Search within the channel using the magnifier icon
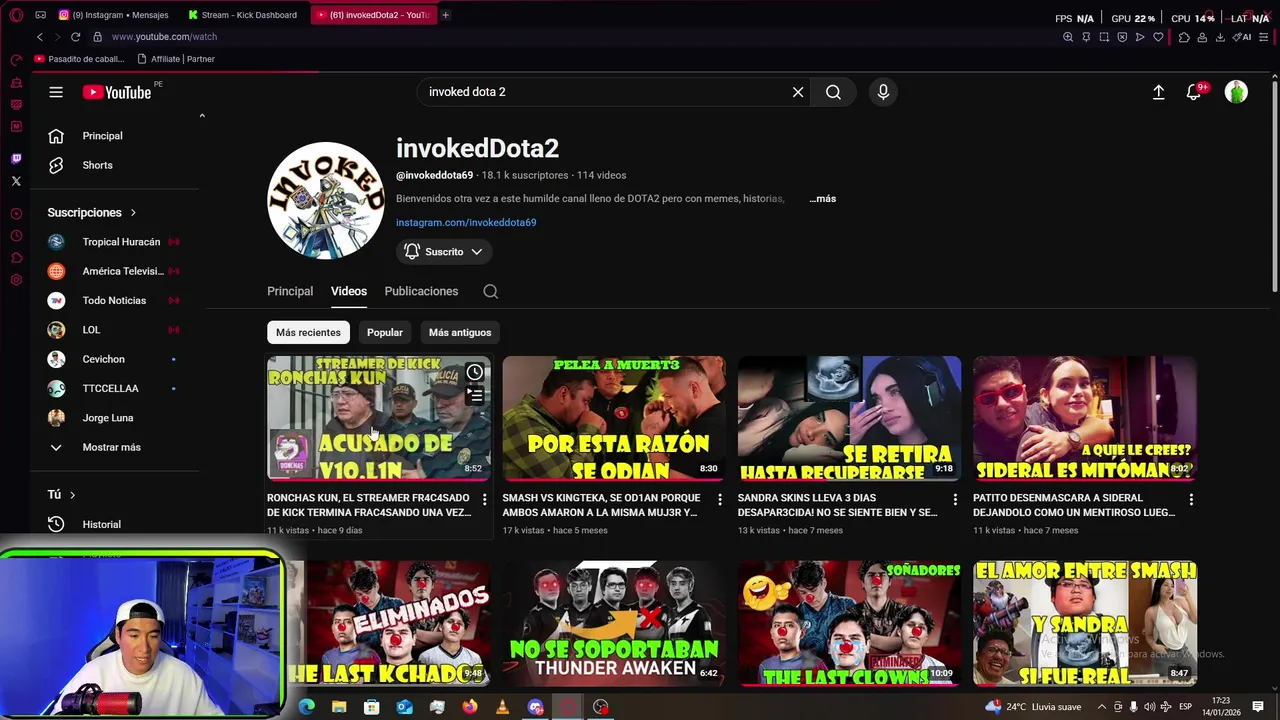The image size is (1280, 720). pos(490,291)
